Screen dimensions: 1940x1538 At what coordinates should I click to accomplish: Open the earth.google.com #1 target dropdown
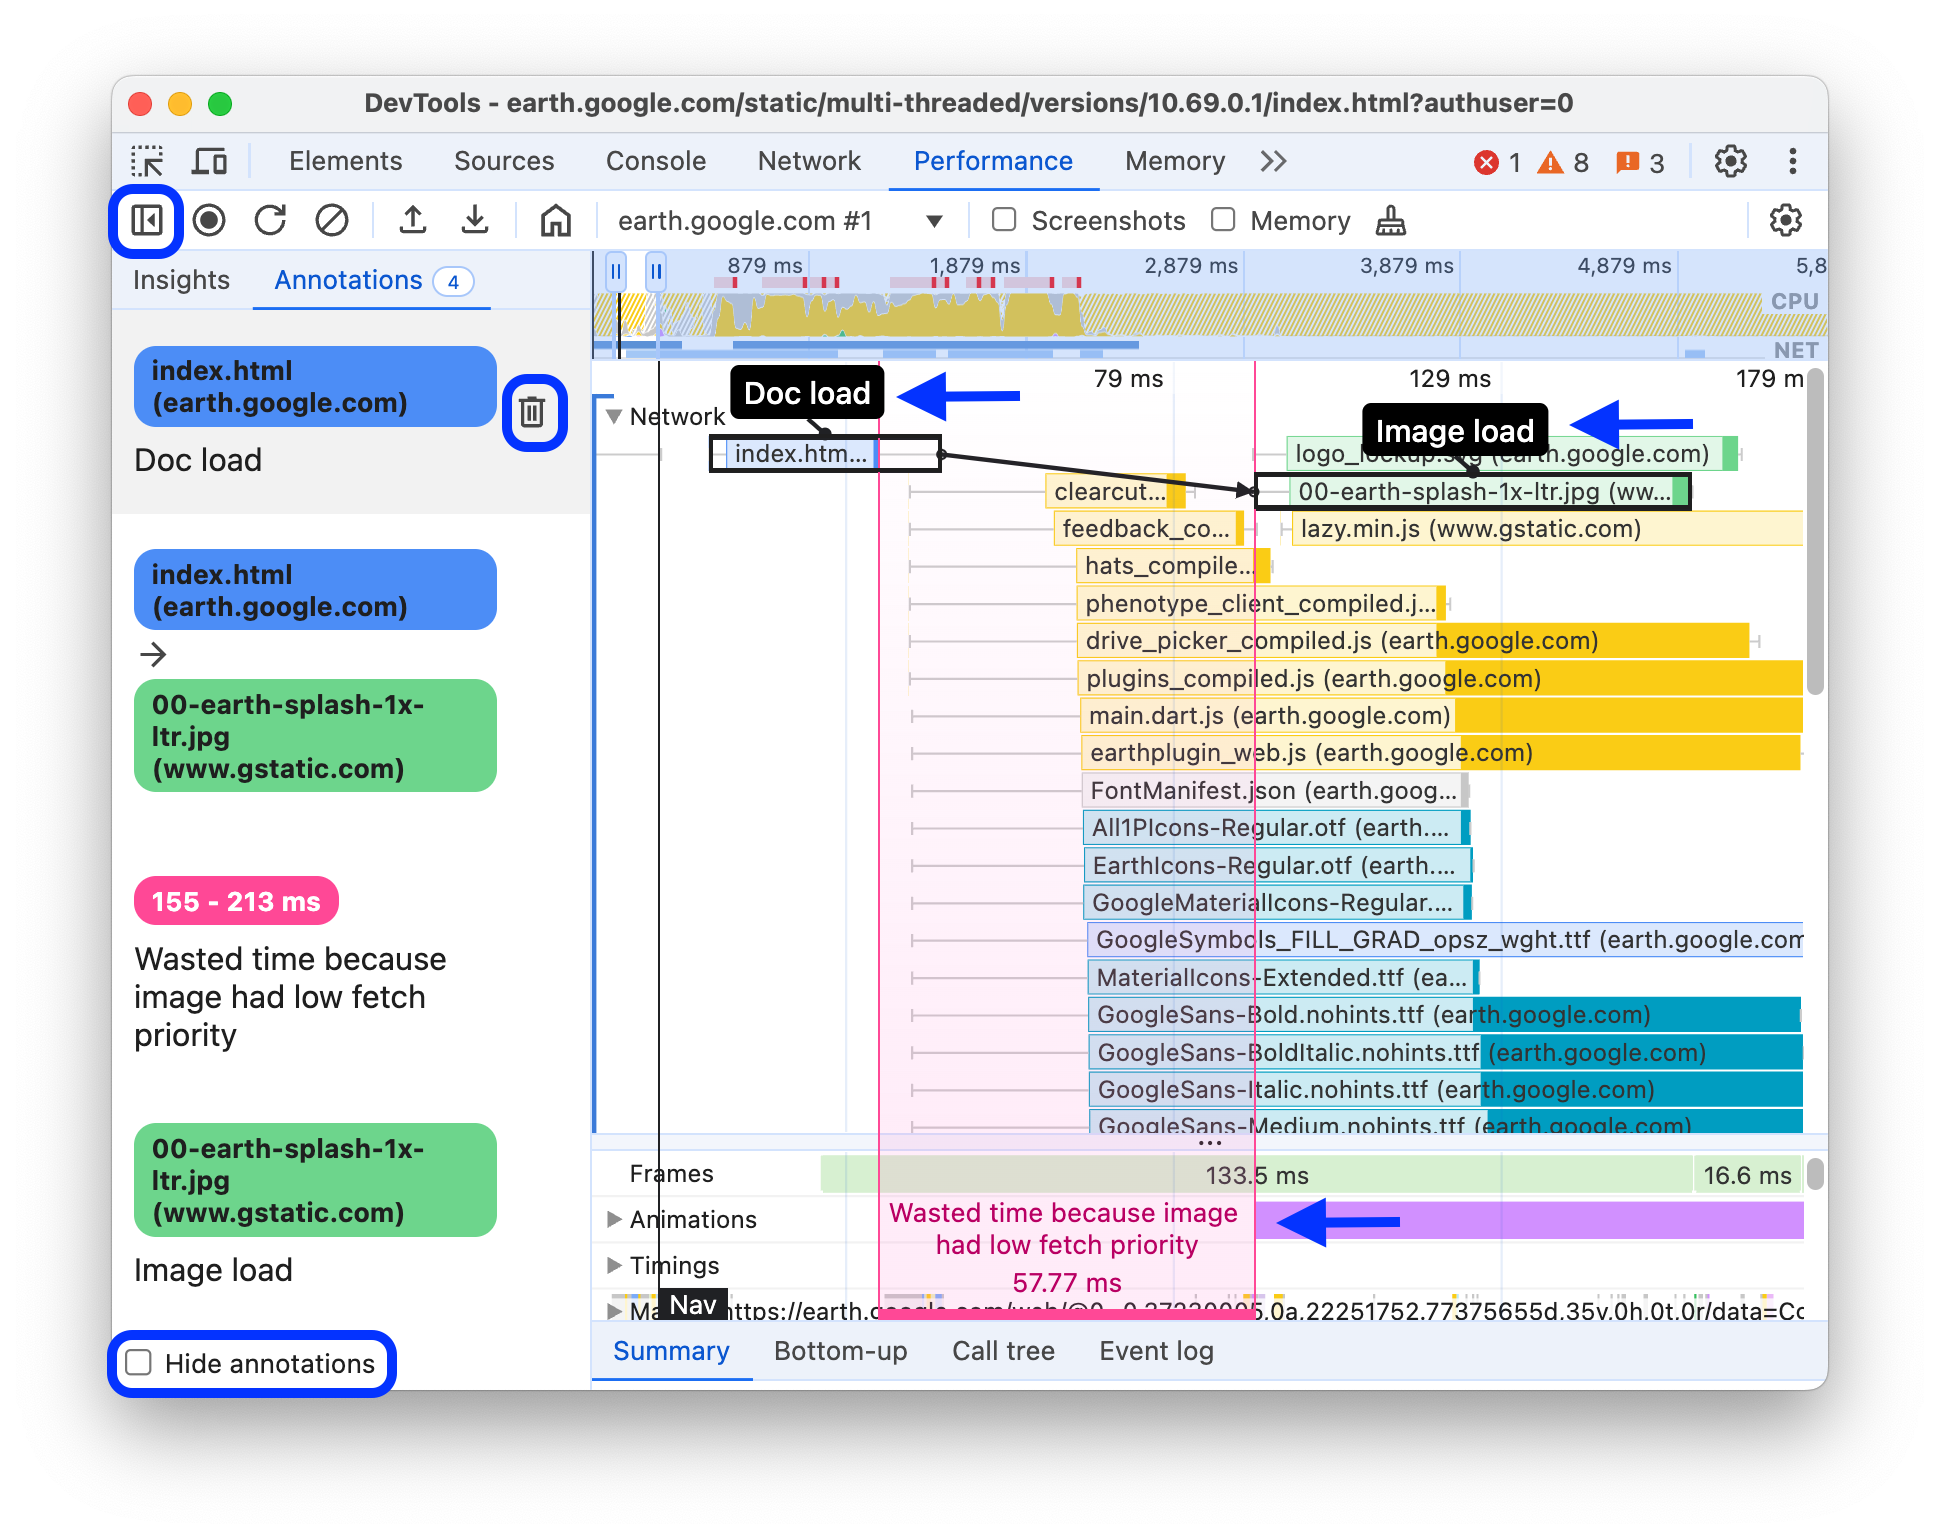tap(935, 220)
